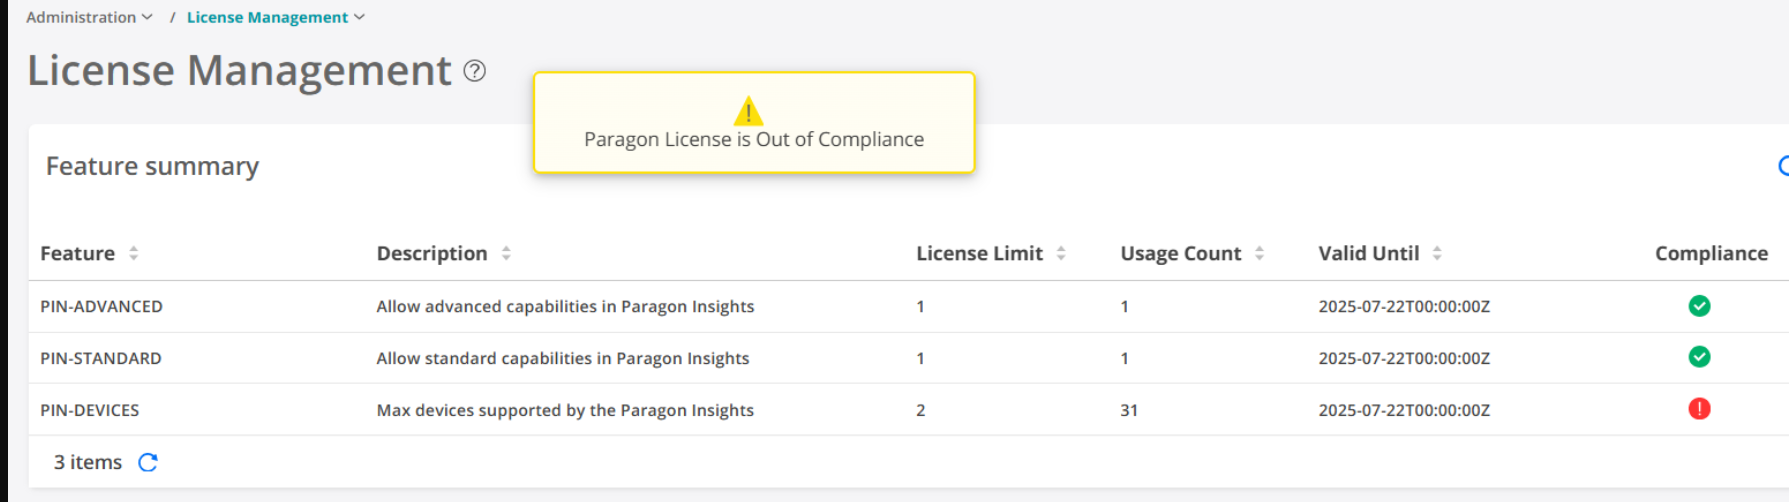1789x502 pixels.
Task: Sort by the Valid Until column
Action: point(1437,253)
